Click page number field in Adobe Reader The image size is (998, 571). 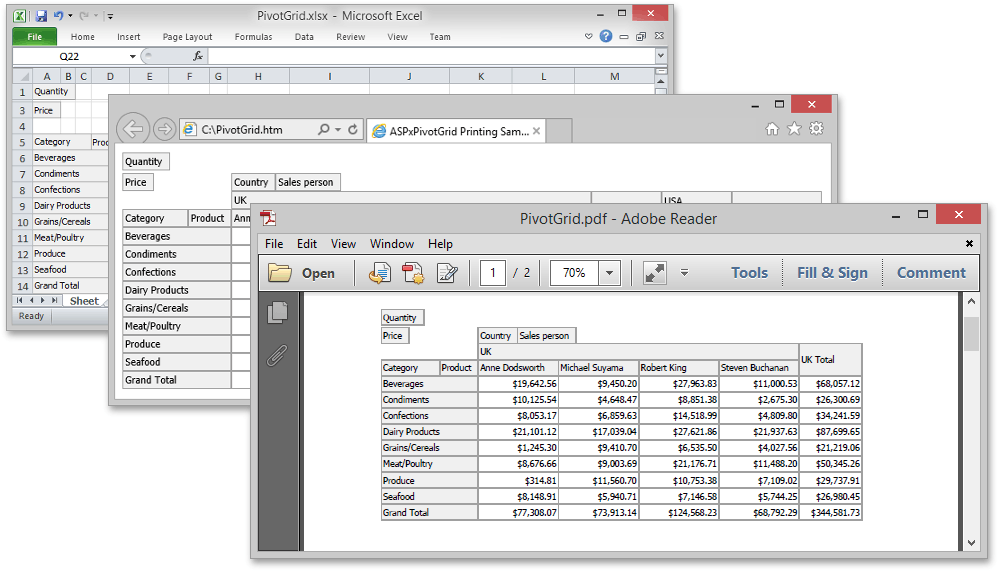(493, 273)
